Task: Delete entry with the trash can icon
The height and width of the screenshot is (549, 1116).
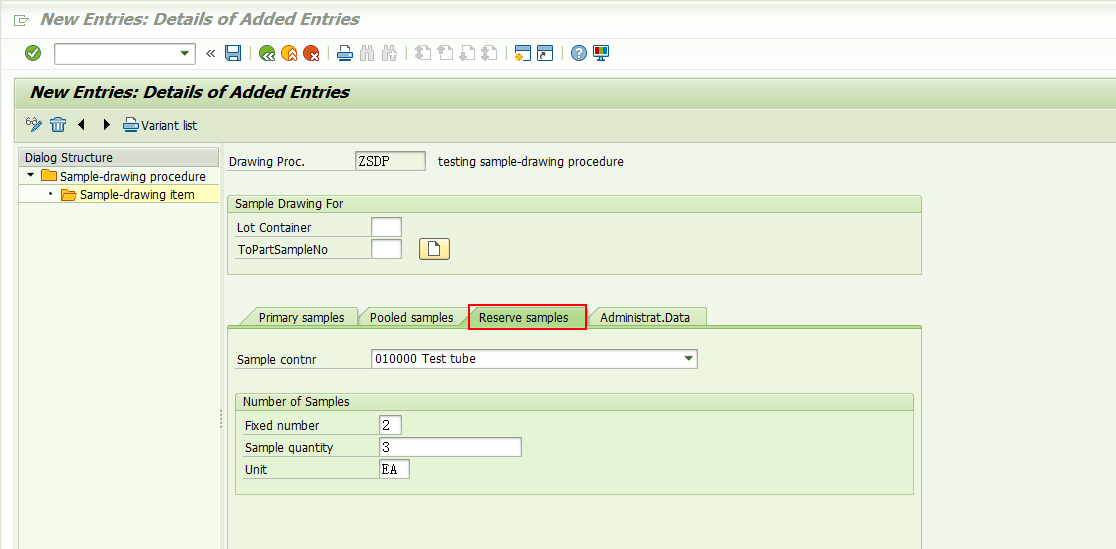Action: pyautogui.click(x=58, y=125)
